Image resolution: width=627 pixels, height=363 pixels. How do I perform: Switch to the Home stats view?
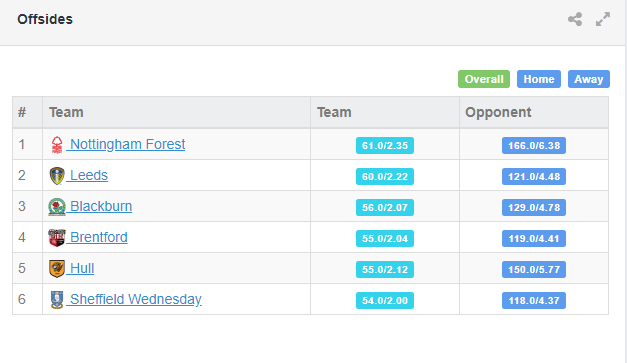[539, 79]
